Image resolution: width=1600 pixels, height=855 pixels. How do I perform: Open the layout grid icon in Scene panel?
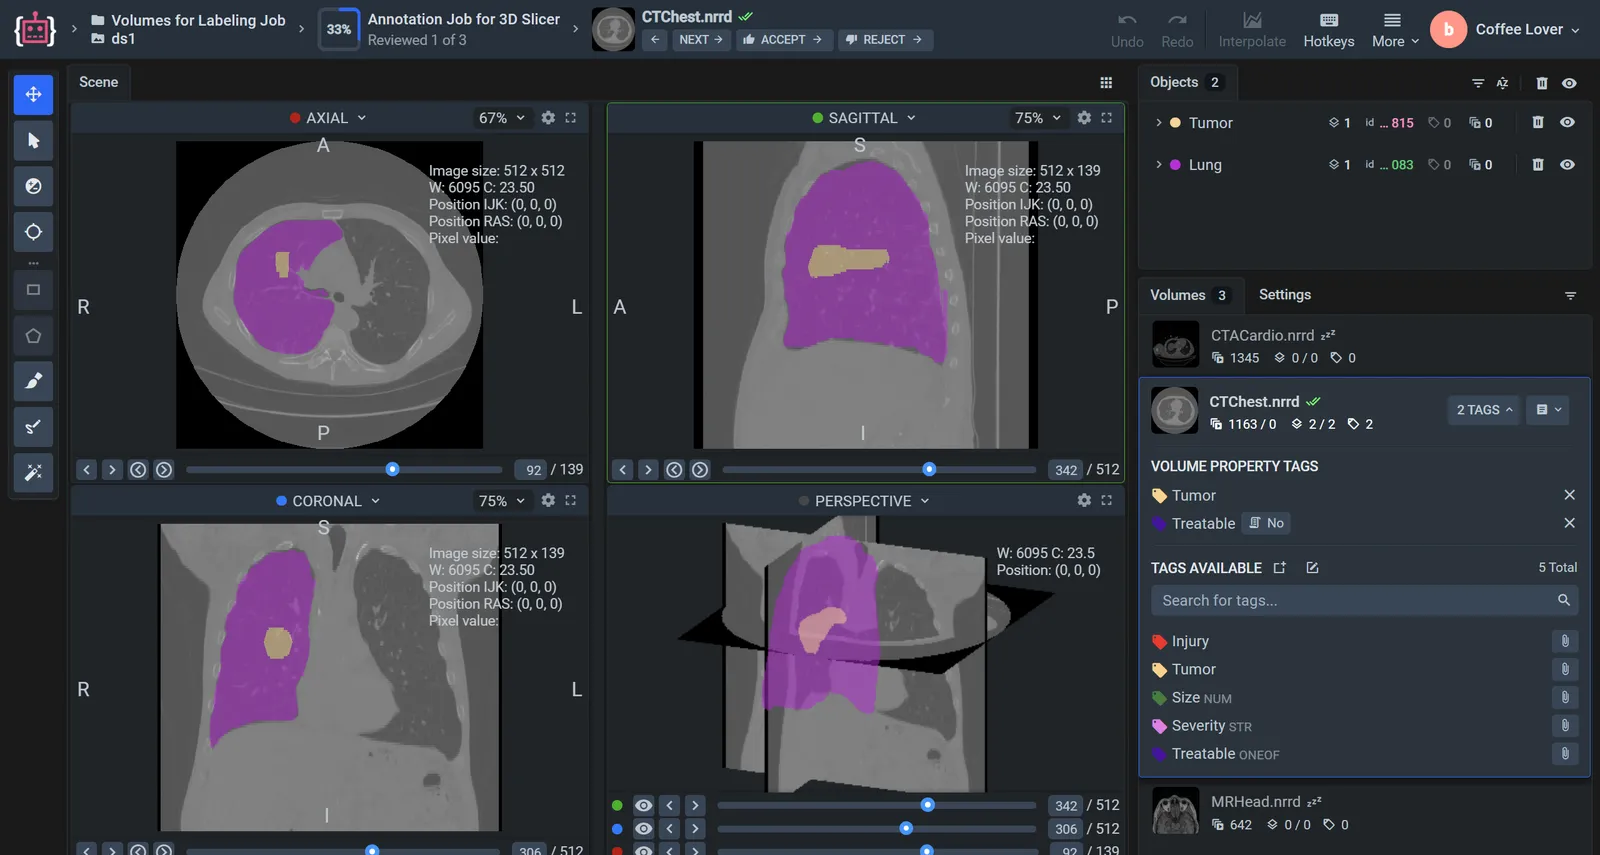tap(1106, 83)
